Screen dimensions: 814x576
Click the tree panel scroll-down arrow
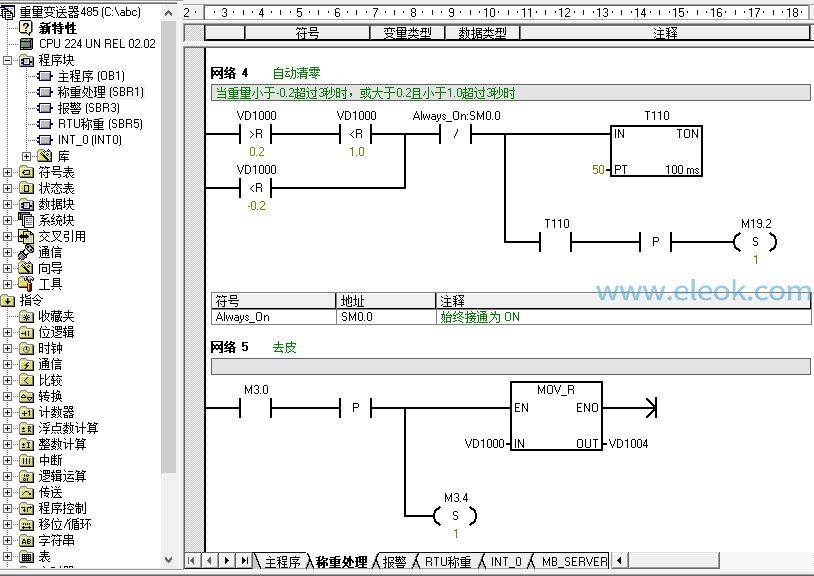pos(168,560)
